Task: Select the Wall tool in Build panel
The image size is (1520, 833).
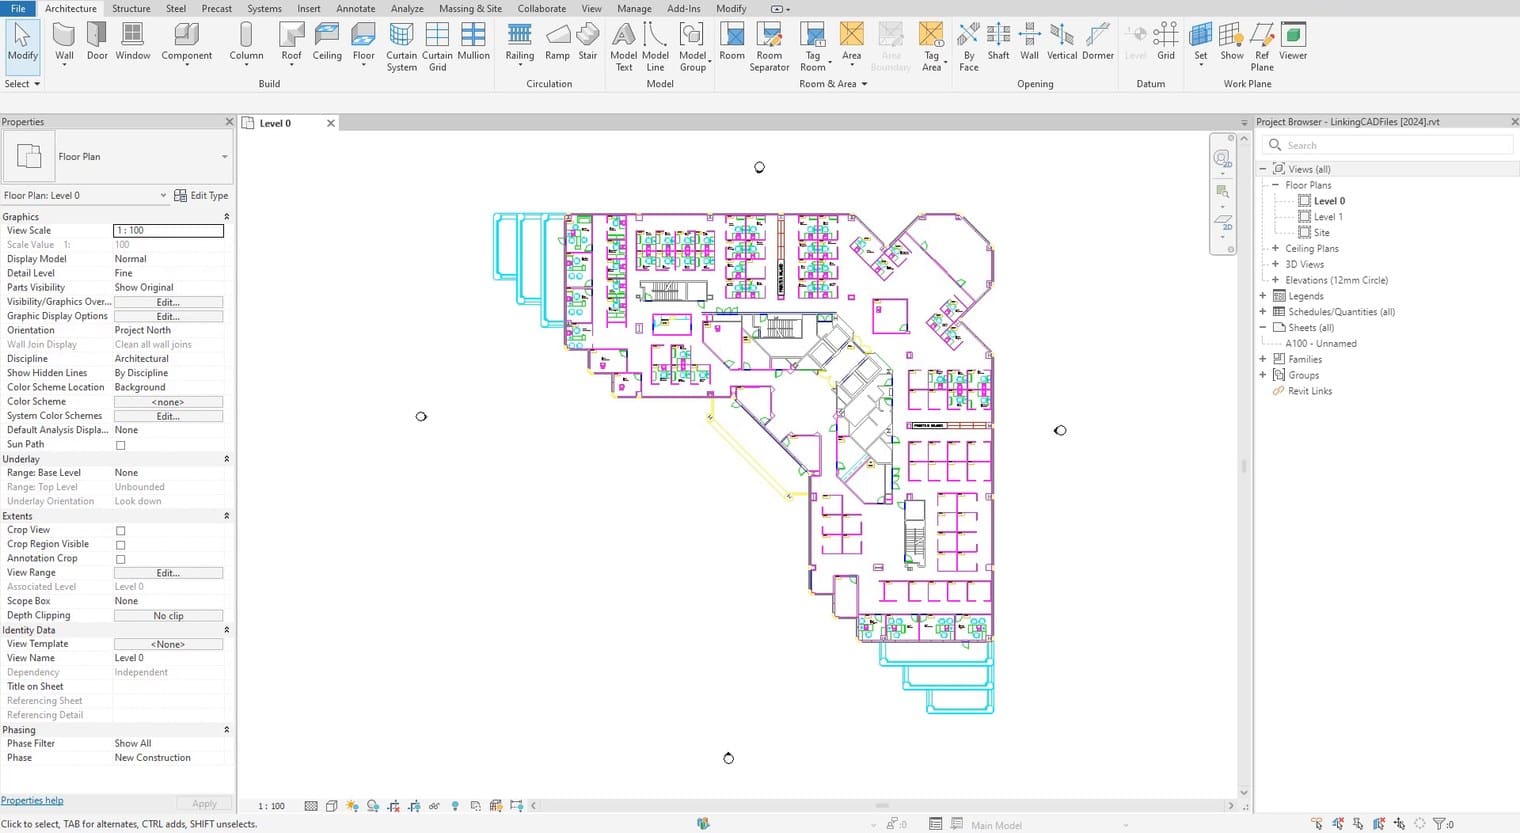Action: point(64,42)
